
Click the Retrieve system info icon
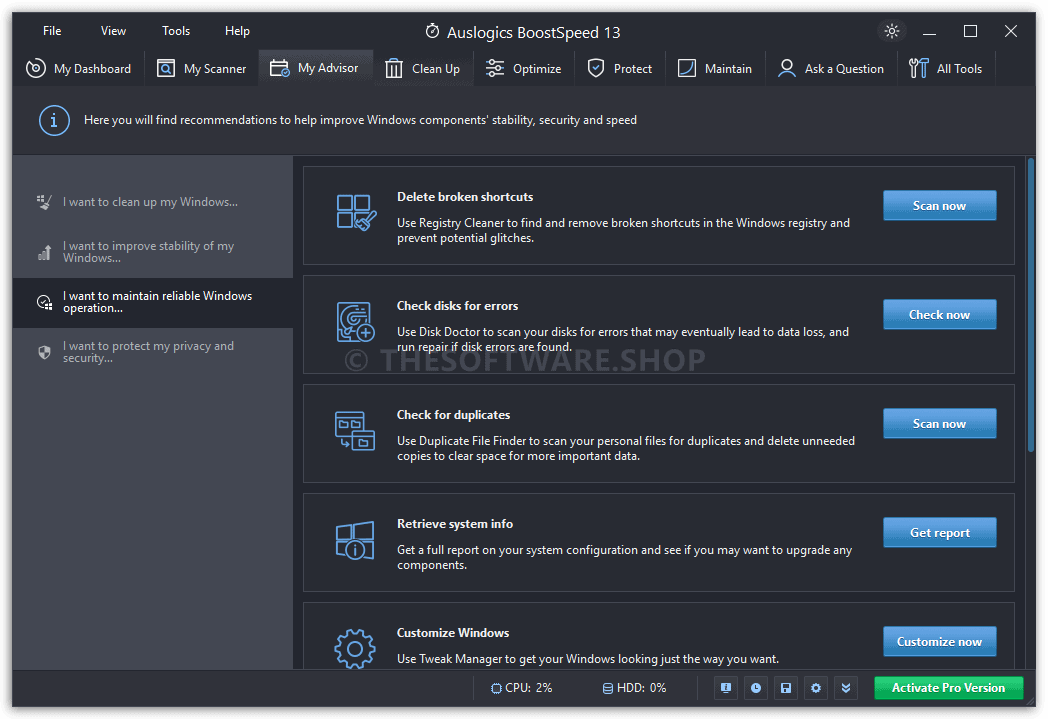click(x=354, y=540)
